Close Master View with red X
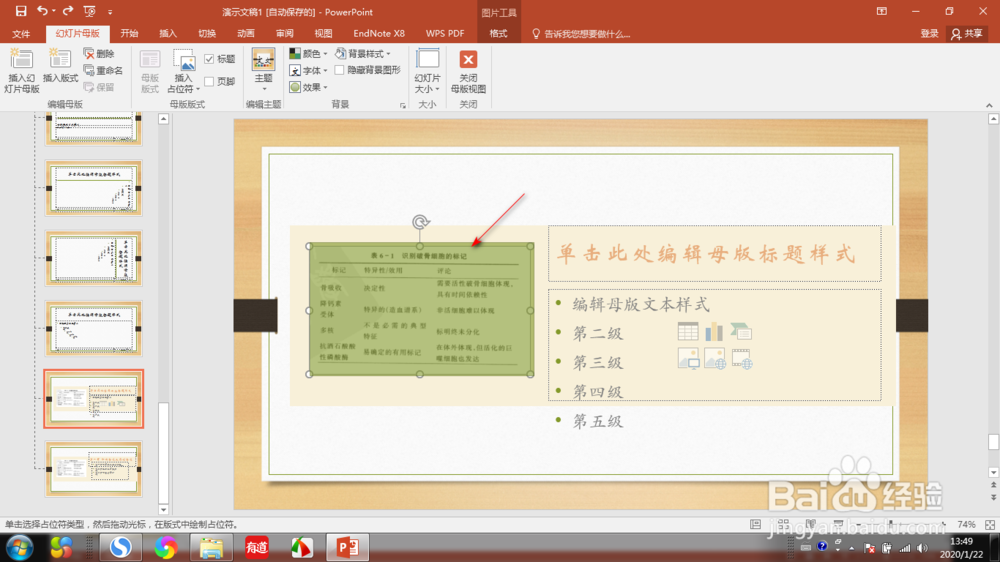The width and height of the screenshot is (1000, 562). pyautogui.click(x=468, y=71)
